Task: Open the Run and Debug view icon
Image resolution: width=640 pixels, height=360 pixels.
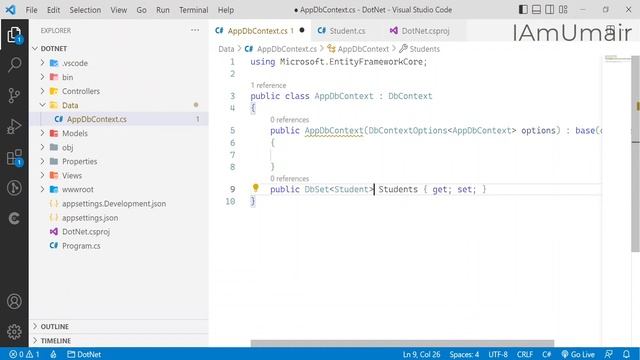Action: pos(14,127)
